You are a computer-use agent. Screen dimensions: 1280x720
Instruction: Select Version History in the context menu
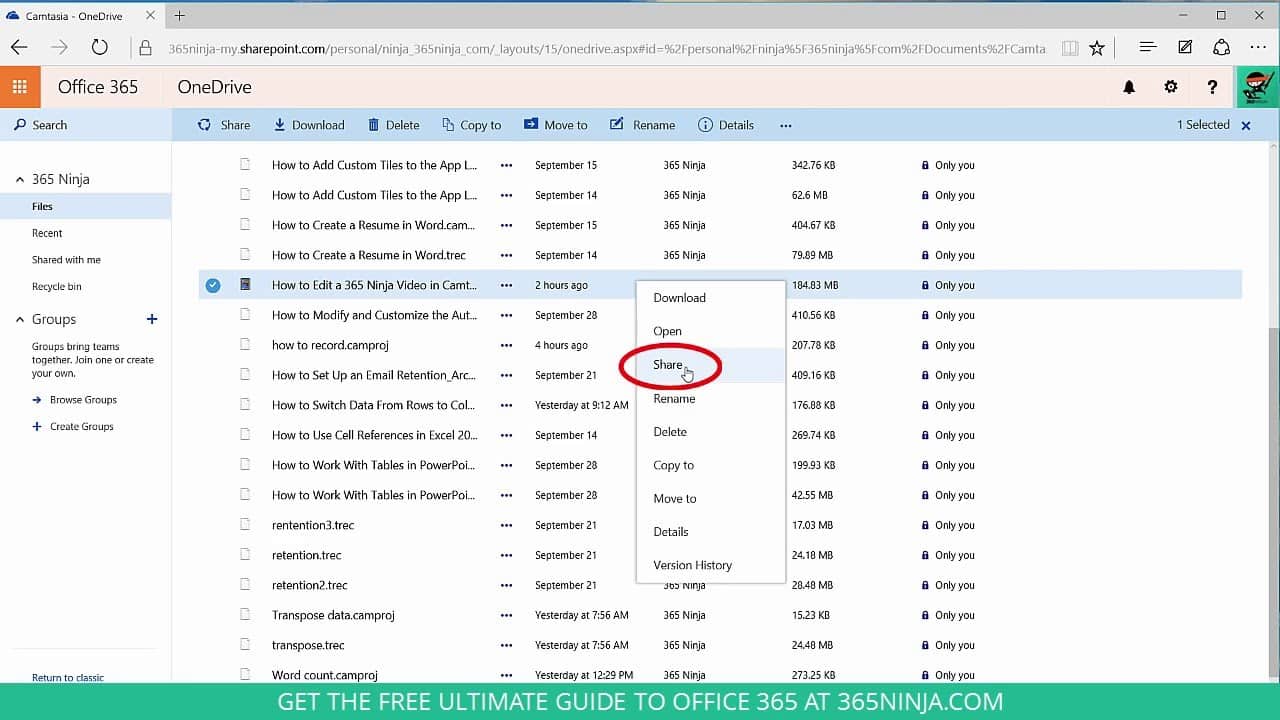(711, 565)
